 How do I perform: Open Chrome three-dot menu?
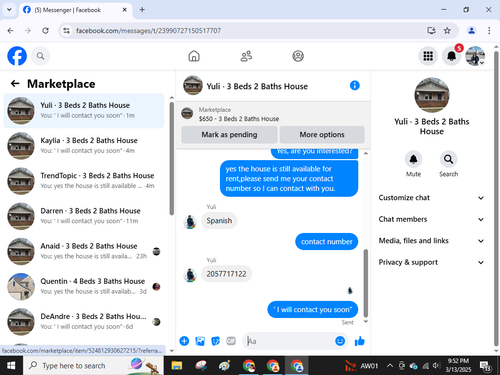[x=489, y=31]
